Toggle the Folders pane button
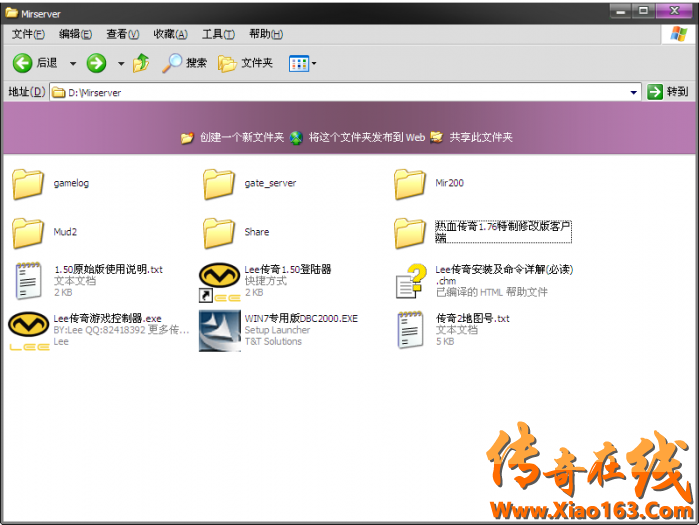This screenshot has width=699, height=525. (x=245, y=63)
